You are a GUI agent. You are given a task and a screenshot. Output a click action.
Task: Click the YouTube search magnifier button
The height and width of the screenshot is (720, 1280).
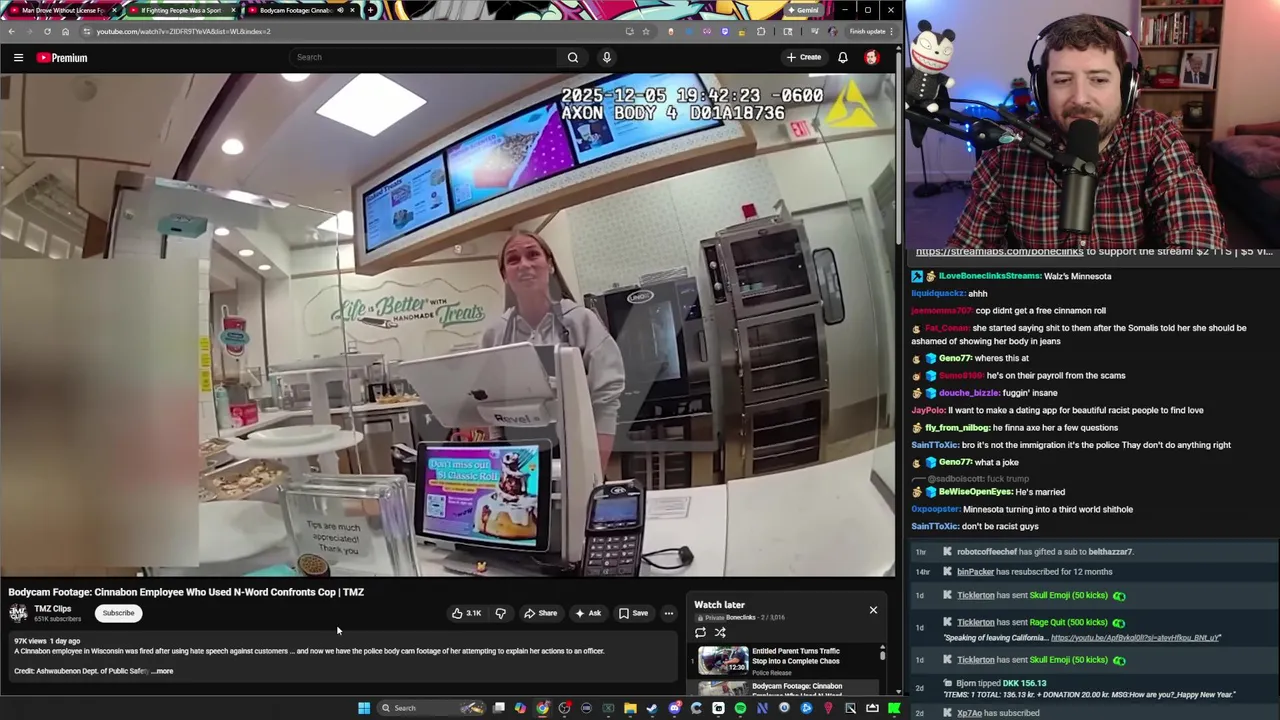(x=573, y=57)
